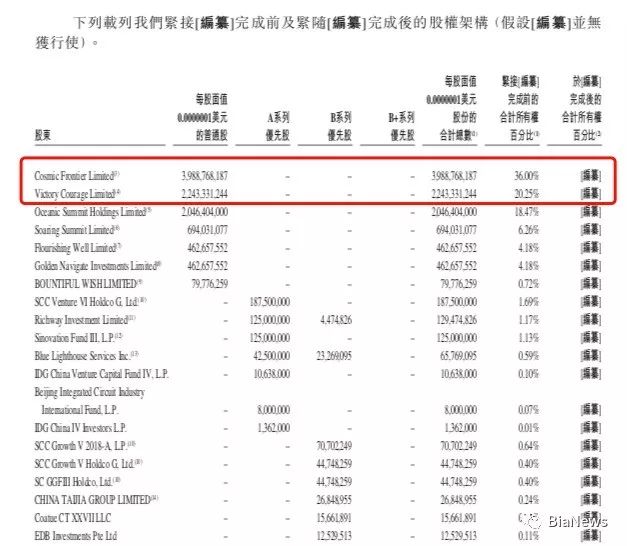Click the 0.59% percentage value

click(x=528, y=356)
